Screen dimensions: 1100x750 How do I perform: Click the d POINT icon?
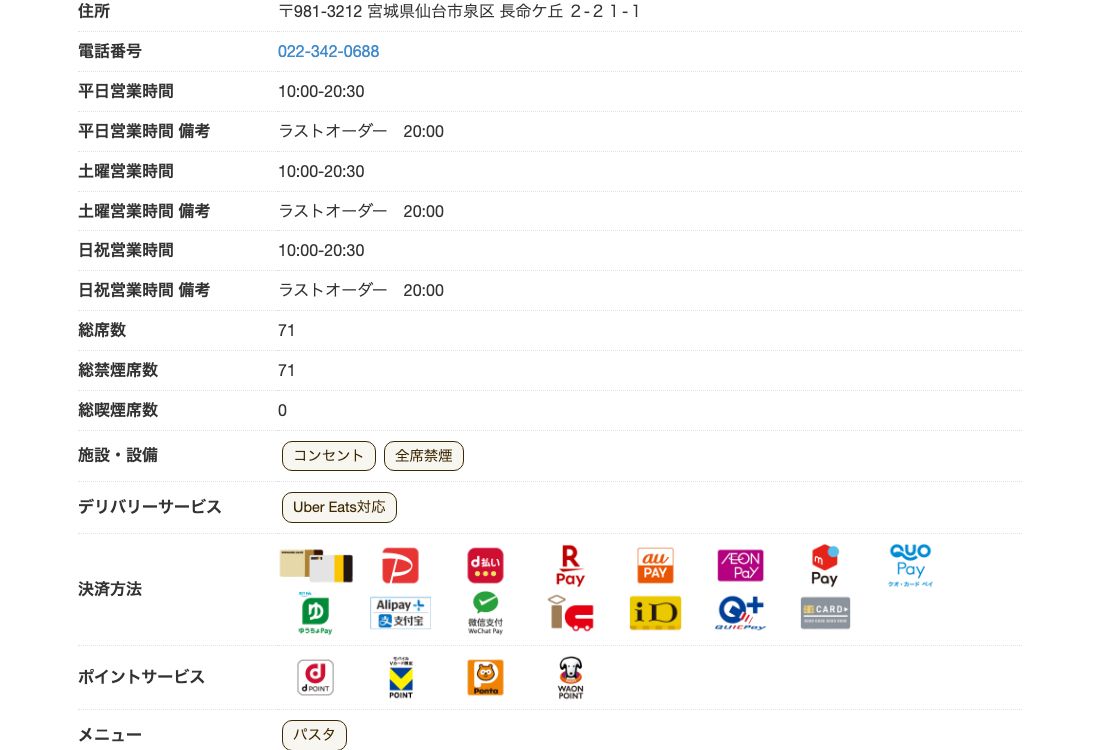coord(315,678)
